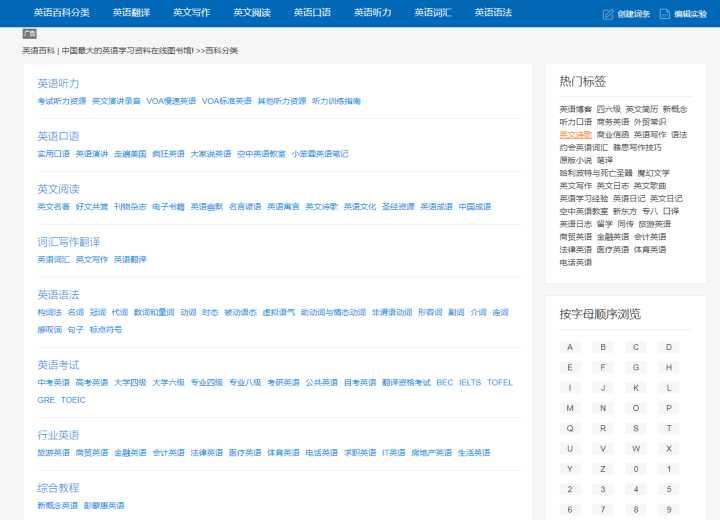Image resolution: width=720 pixels, height=520 pixels.
Task: Click the 新东方 hot tag
Action: tap(625, 211)
